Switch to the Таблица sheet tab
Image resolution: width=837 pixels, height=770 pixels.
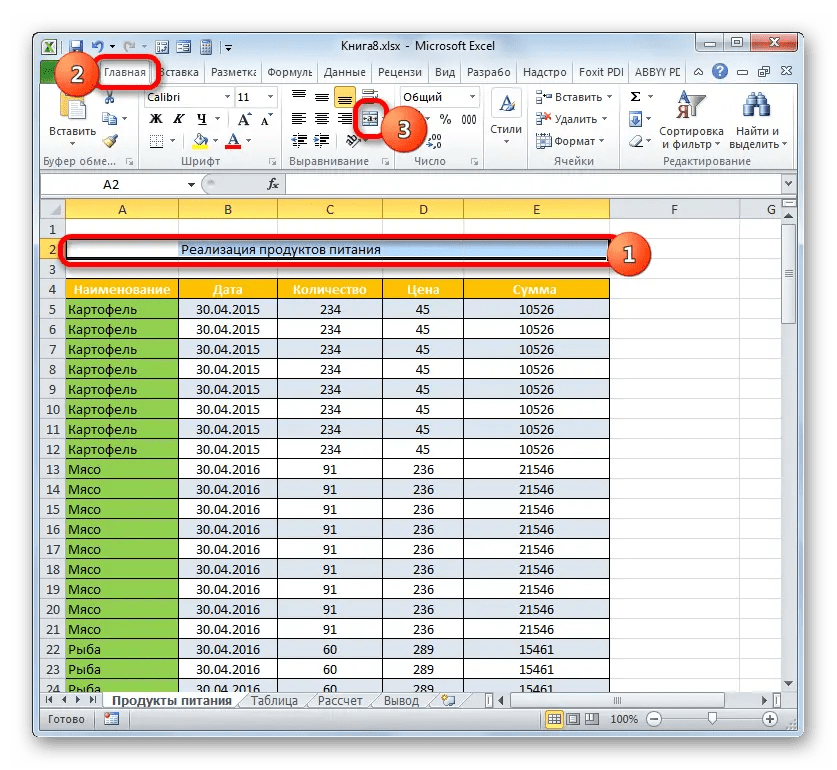click(274, 701)
